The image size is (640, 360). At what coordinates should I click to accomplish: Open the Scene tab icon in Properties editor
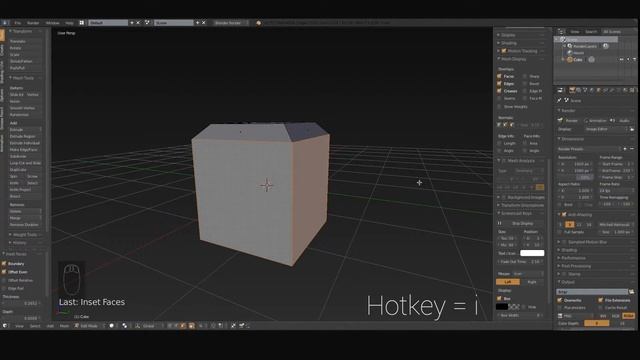pos(585,90)
